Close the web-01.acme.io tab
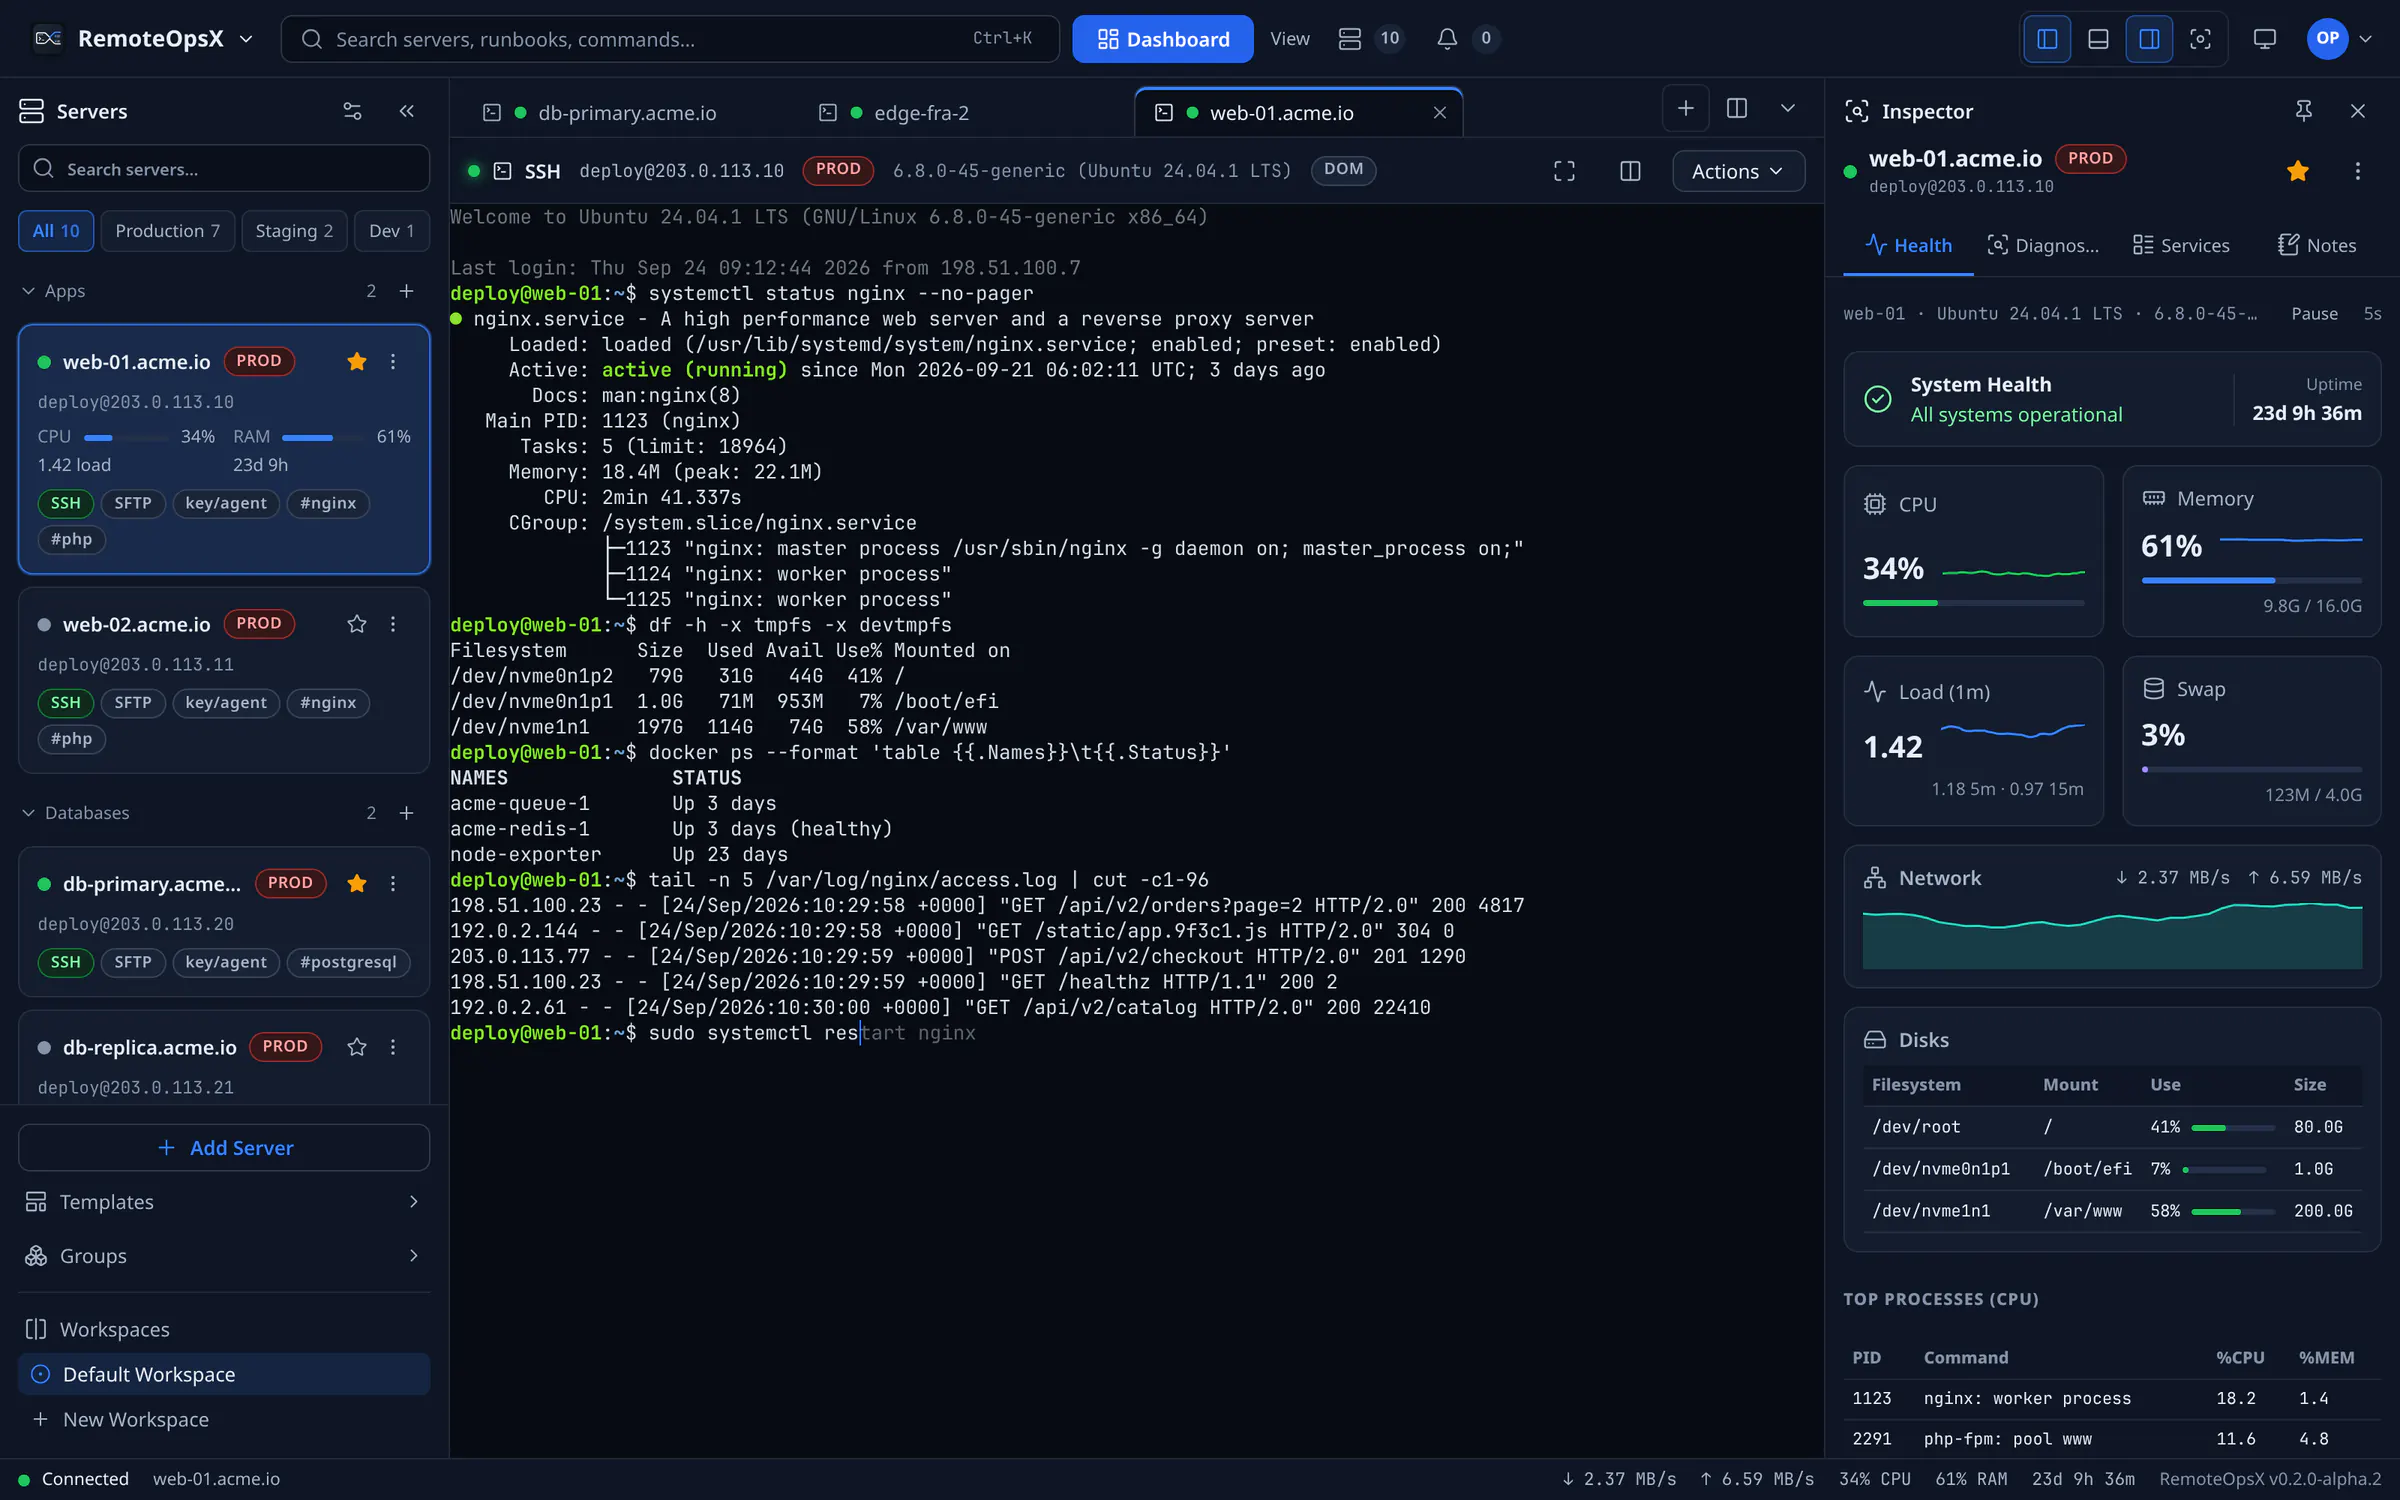The width and height of the screenshot is (2400, 1500). pyautogui.click(x=1440, y=113)
